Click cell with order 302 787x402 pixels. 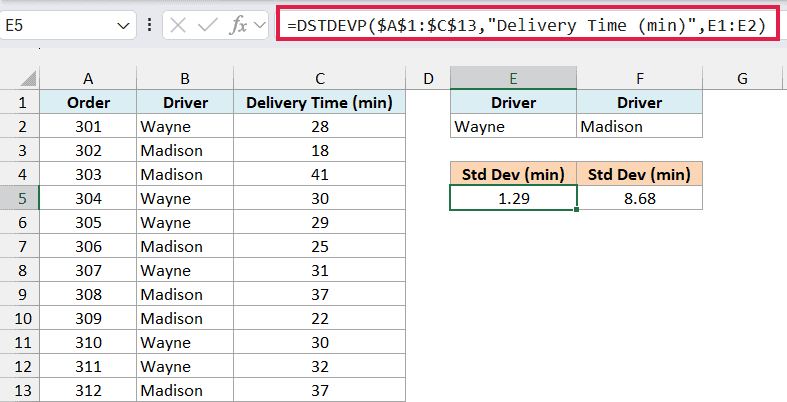tap(88, 150)
